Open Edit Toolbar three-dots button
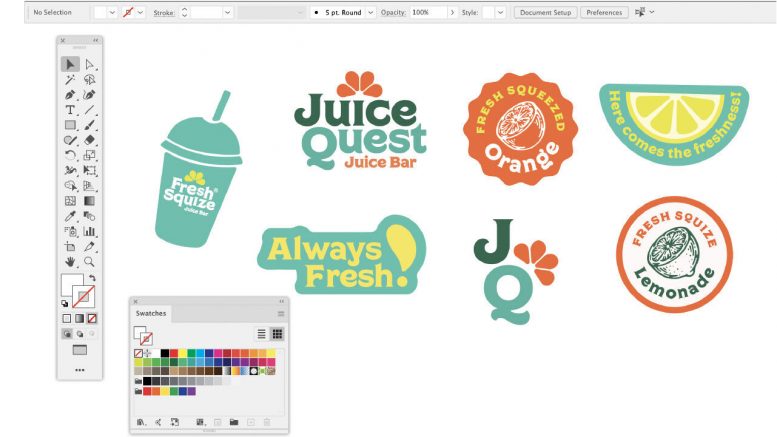 tap(79, 370)
